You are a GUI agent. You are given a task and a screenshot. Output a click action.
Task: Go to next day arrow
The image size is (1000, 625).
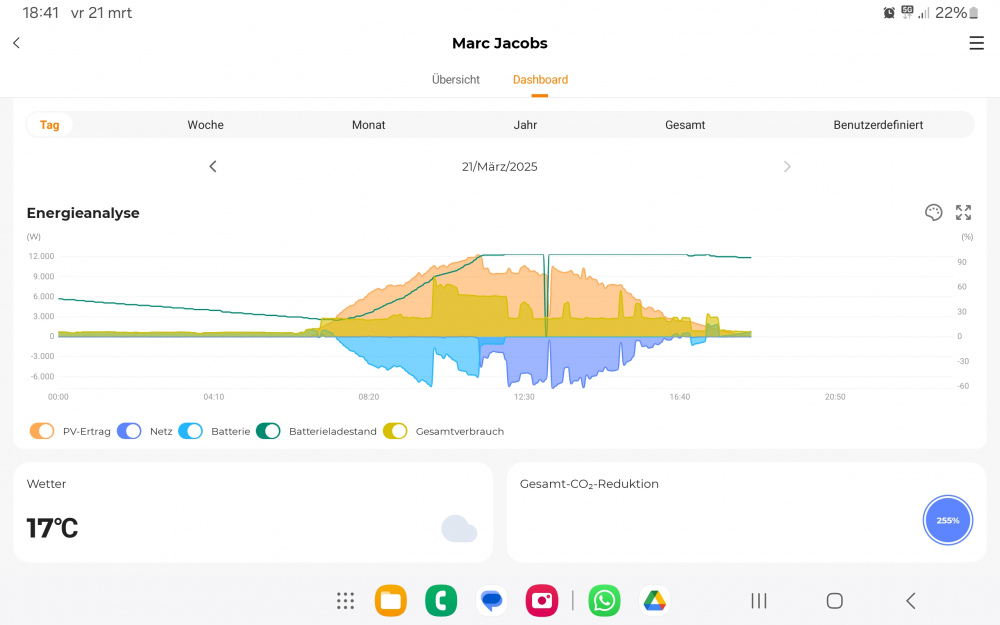click(x=787, y=167)
